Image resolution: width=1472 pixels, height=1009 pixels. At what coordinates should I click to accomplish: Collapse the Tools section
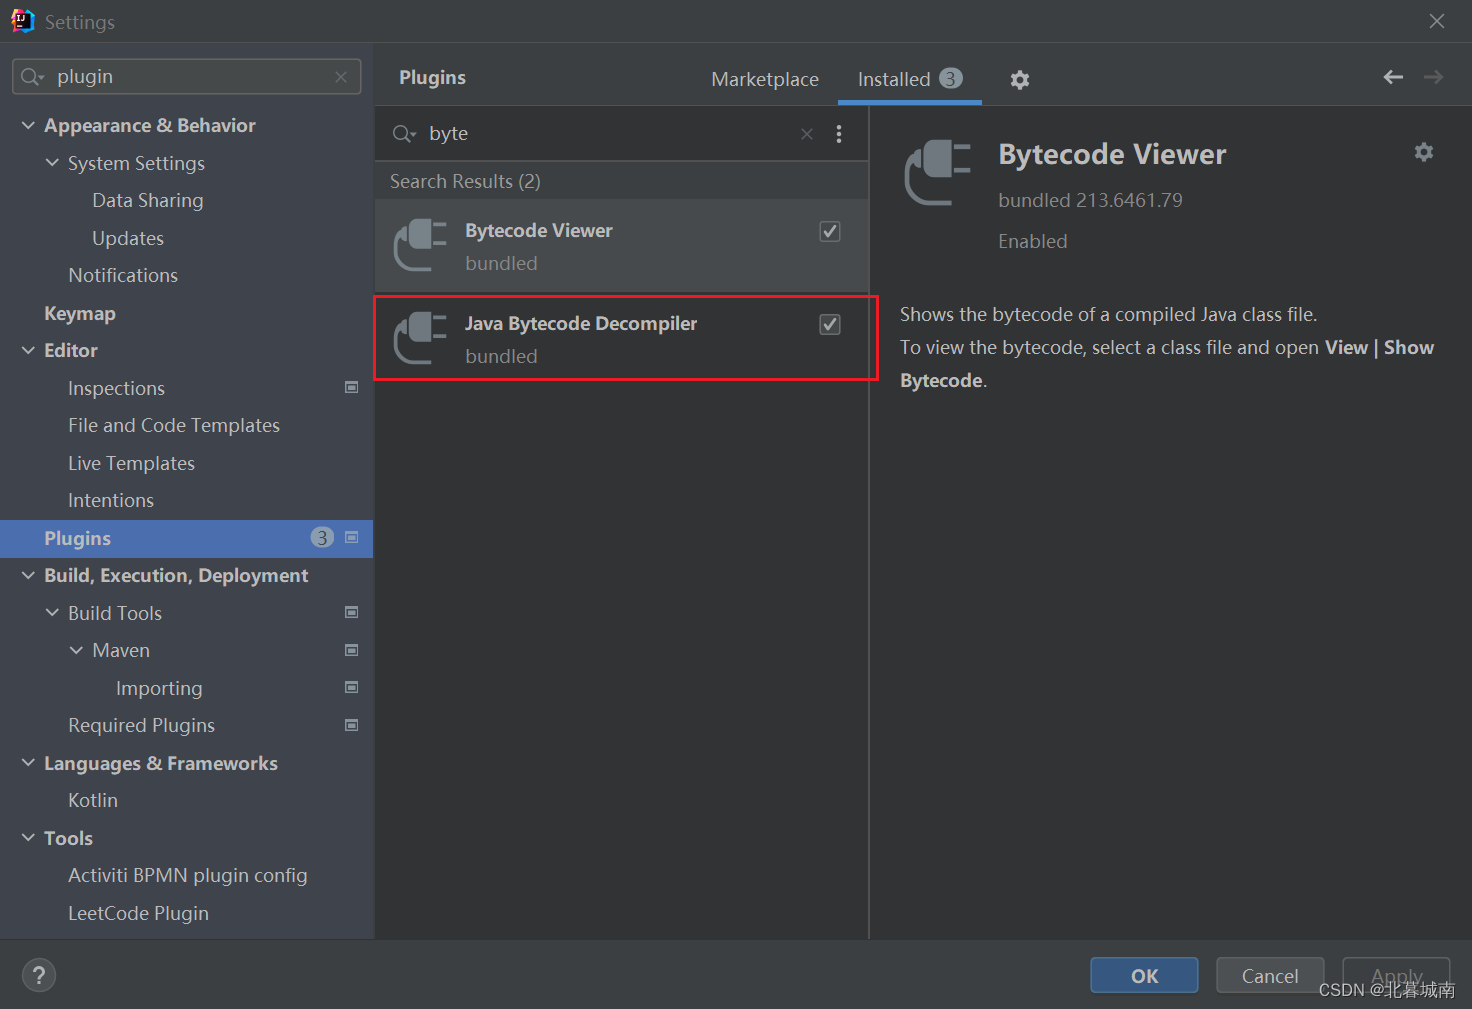click(28, 838)
